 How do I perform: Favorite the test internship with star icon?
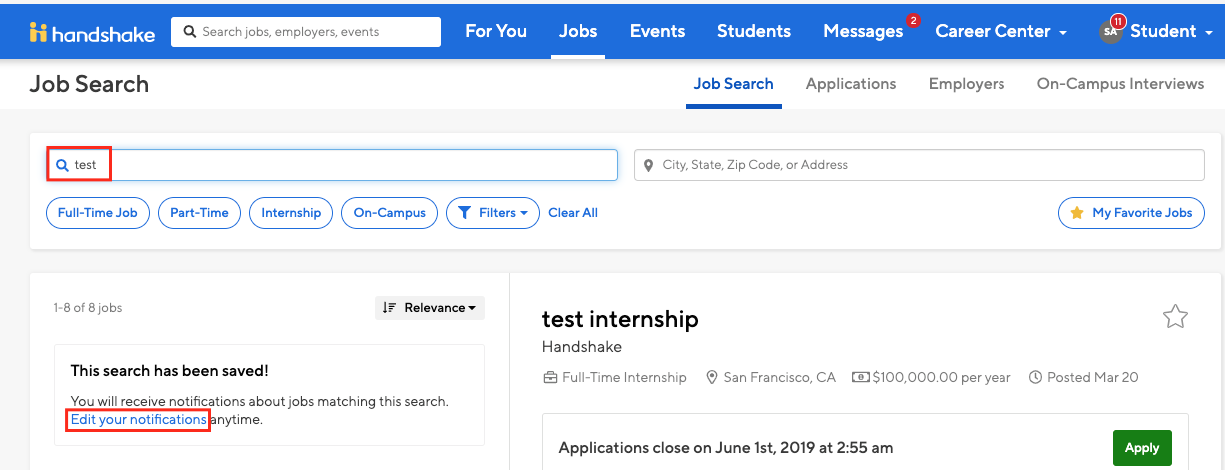tap(1175, 318)
